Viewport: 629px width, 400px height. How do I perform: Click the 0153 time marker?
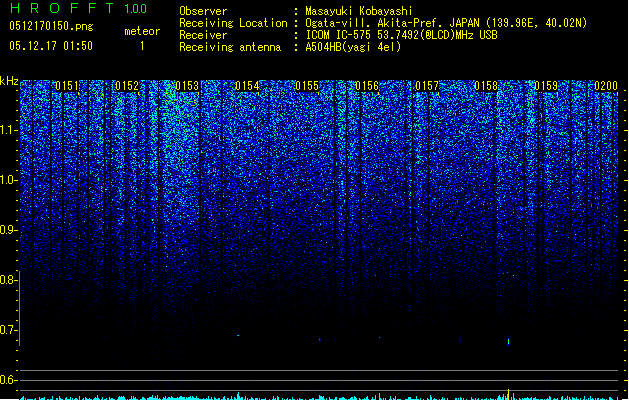[x=187, y=86]
